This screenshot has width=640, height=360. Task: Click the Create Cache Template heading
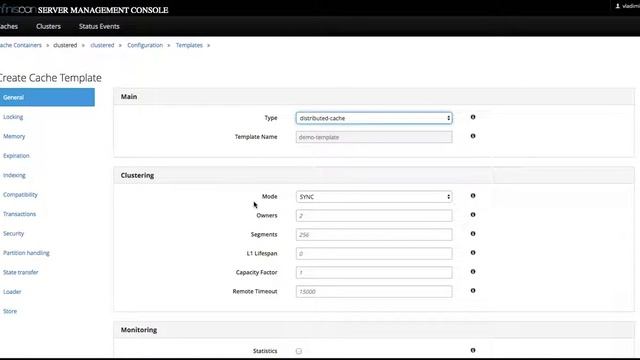click(x=51, y=78)
